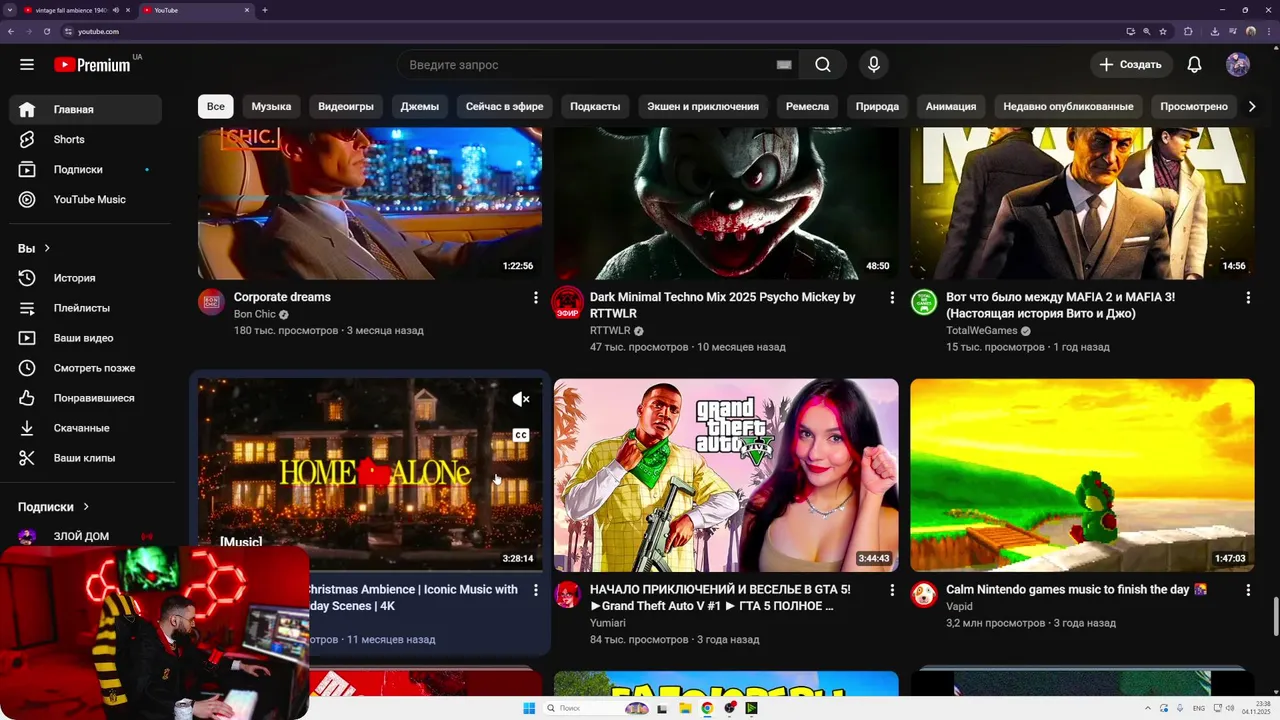Select the Экшен и приключения chip
The height and width of the screenshot is (720, 1280).
pyautogui.click(x=703, y=106)
